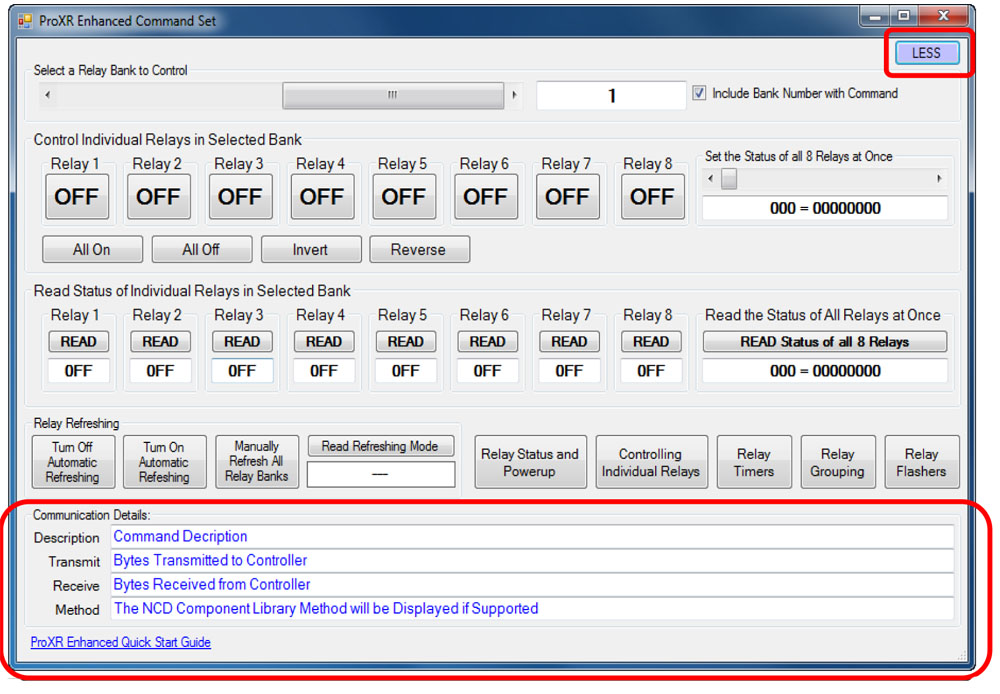Click the Reverse button
Viewport: 1000px width, 694px height.
pos(419,249)
